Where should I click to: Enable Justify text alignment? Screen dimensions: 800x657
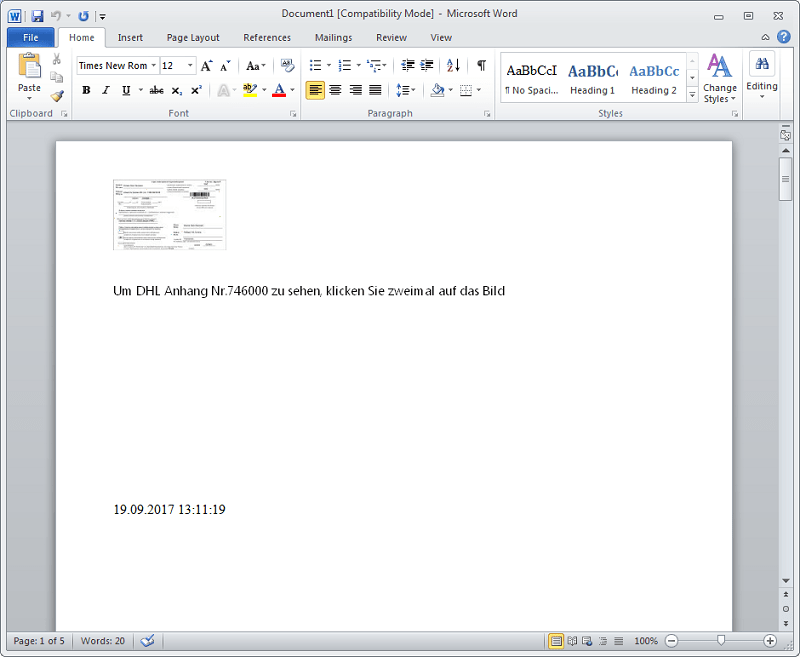376,90
